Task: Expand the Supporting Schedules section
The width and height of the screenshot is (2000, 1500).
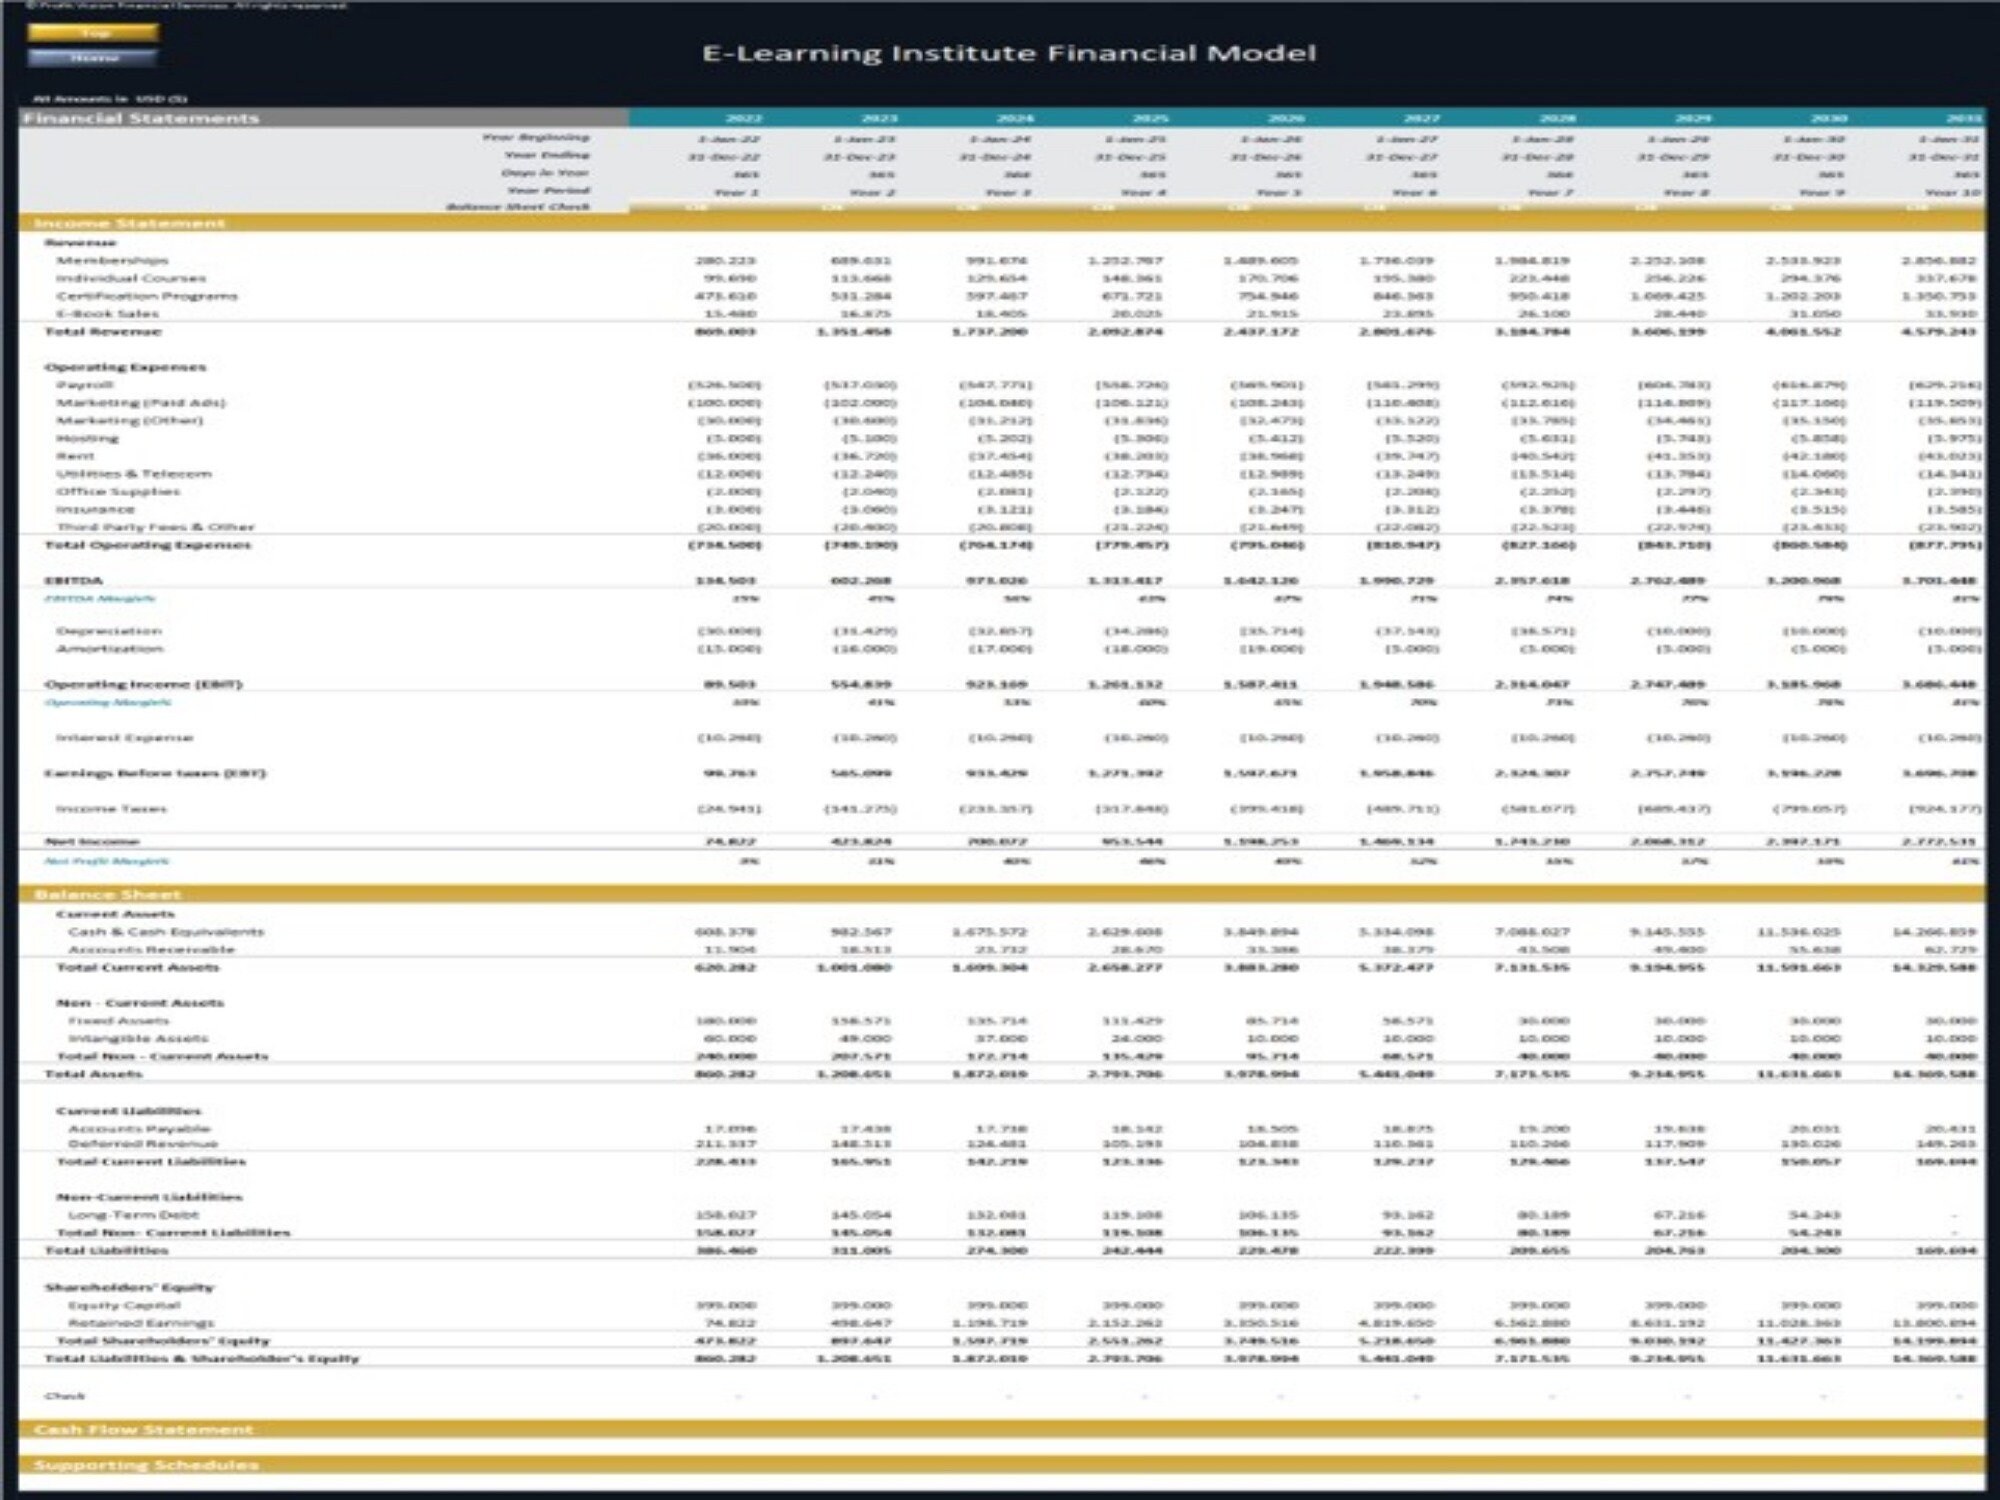Action: click(145, 1464)
